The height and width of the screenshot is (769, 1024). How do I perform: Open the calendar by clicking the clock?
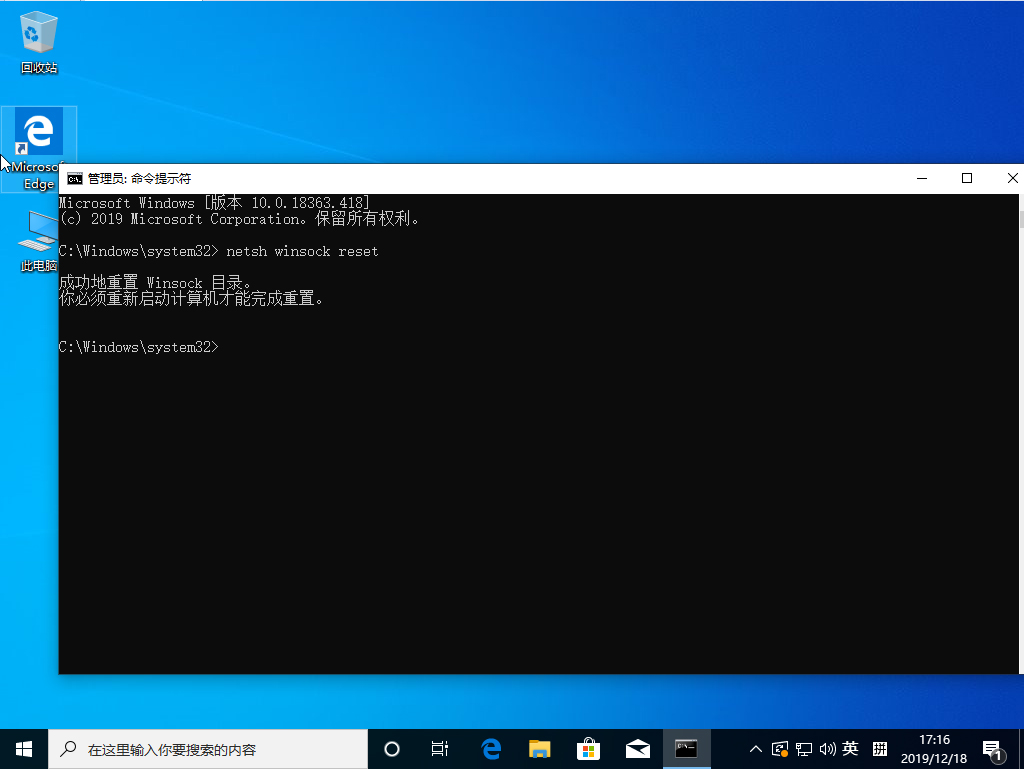(x=934, y=748)
